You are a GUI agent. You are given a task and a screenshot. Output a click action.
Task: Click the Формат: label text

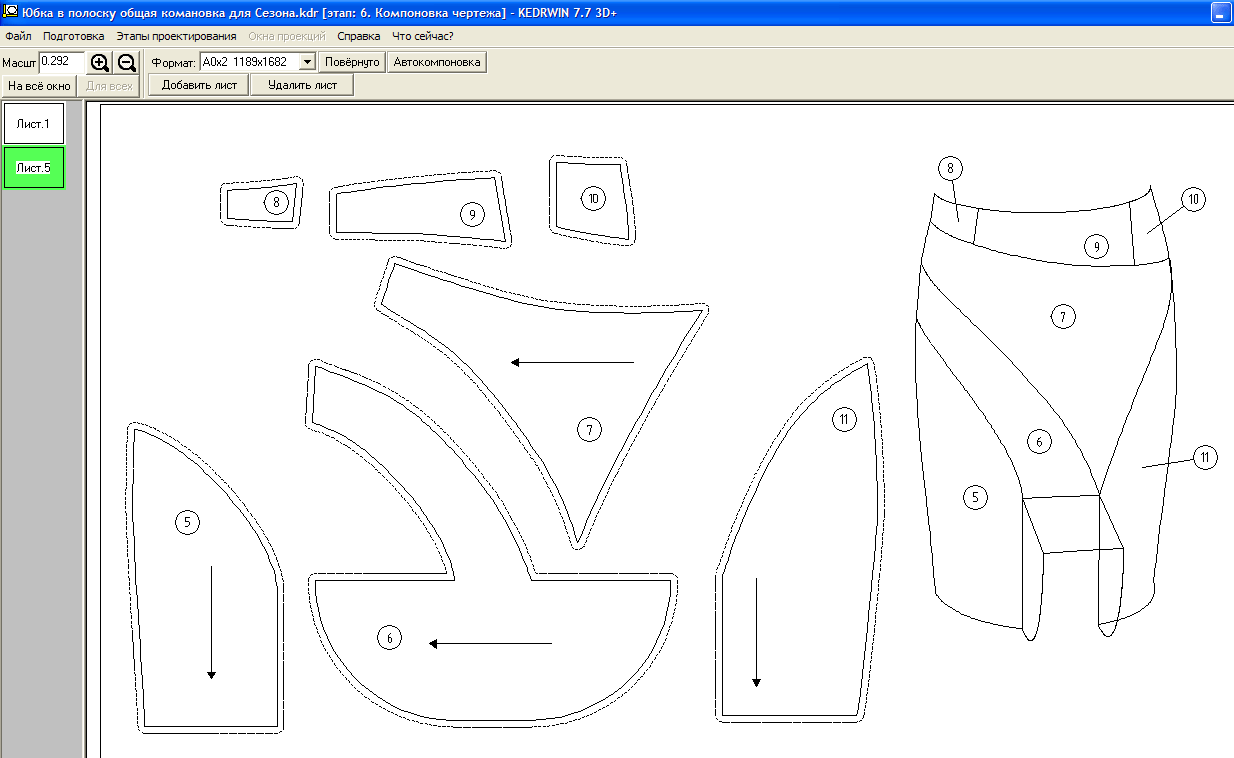click(173, 62)
